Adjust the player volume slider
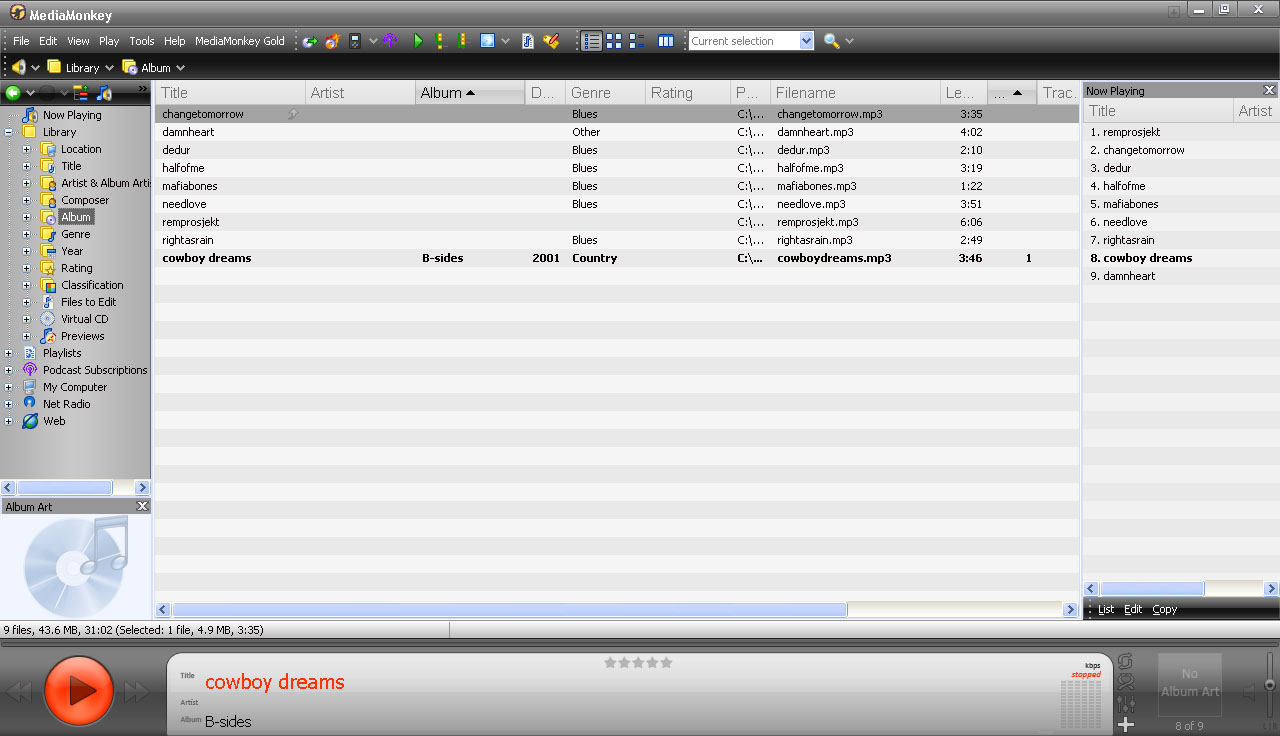 pos(1270,686)
